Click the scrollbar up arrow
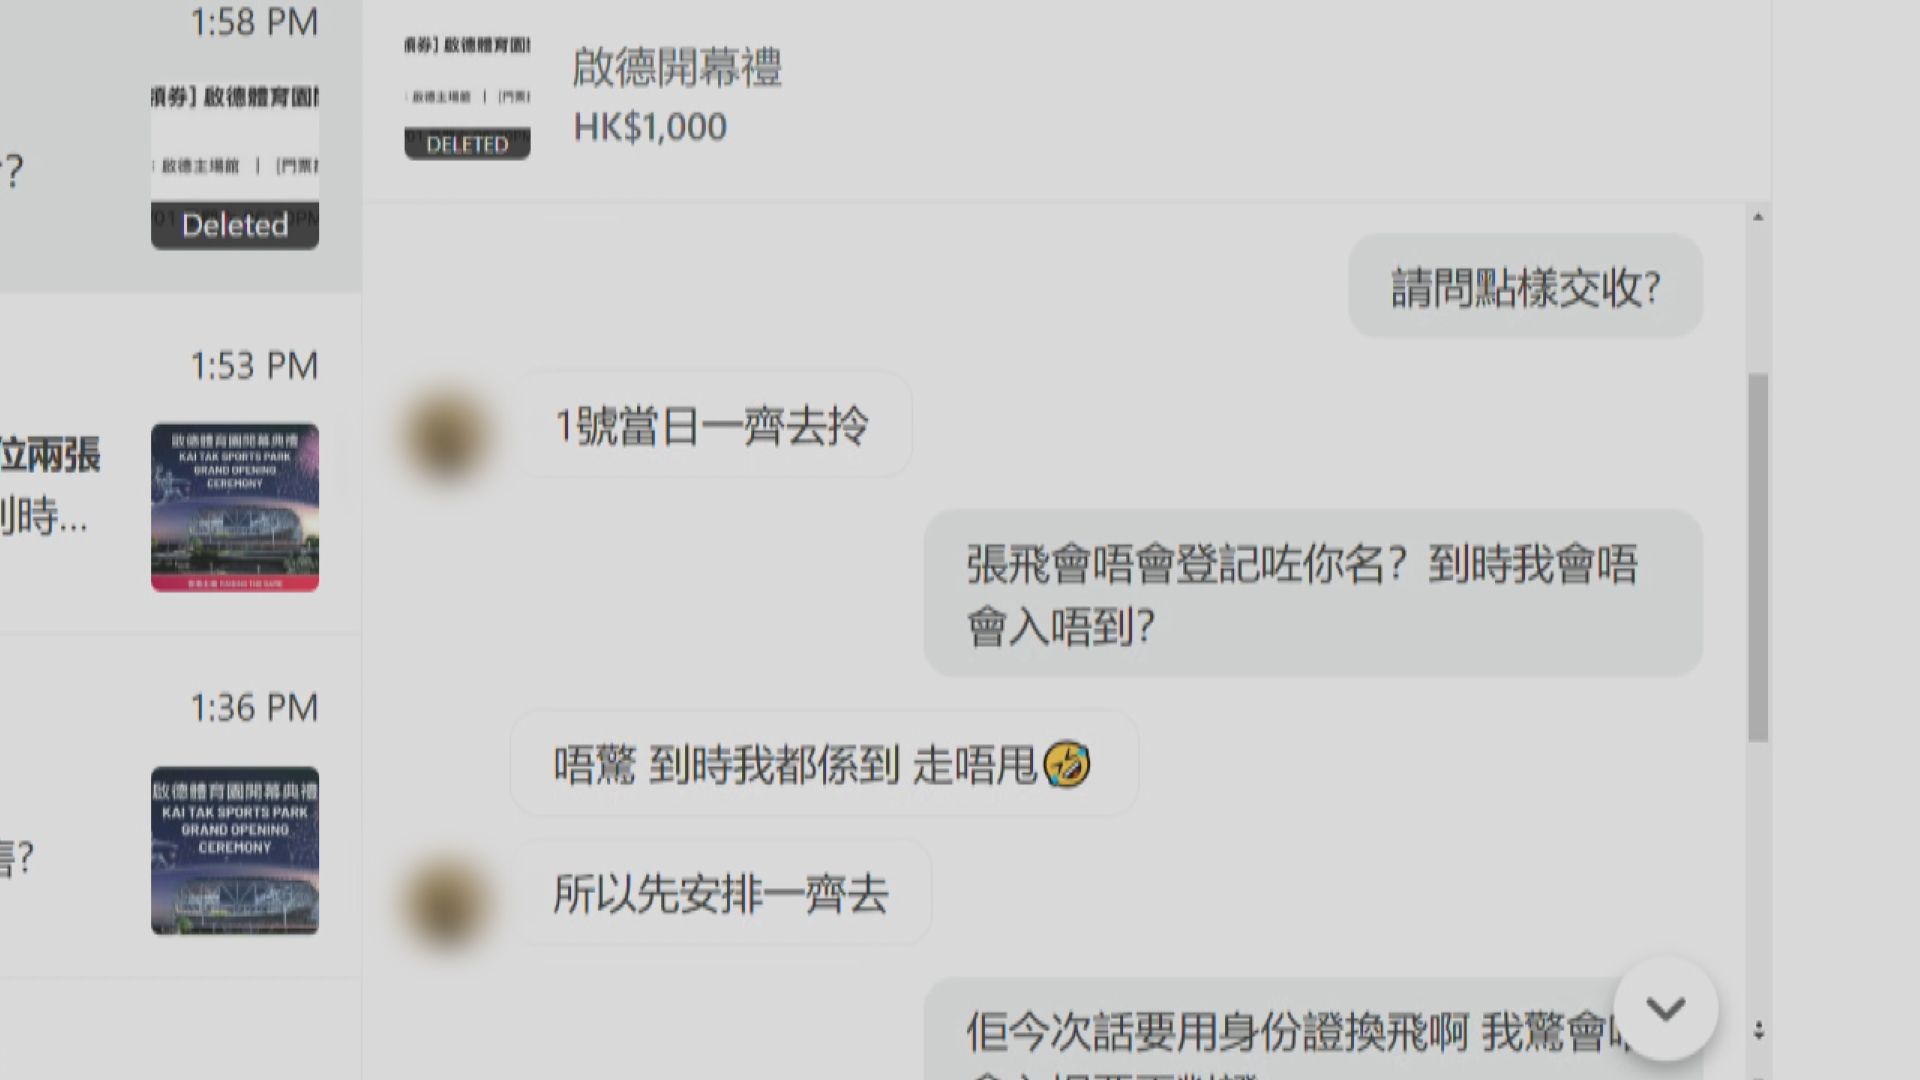Viewport: 1920px width, 1080px height. click(x=1758, y=217)
